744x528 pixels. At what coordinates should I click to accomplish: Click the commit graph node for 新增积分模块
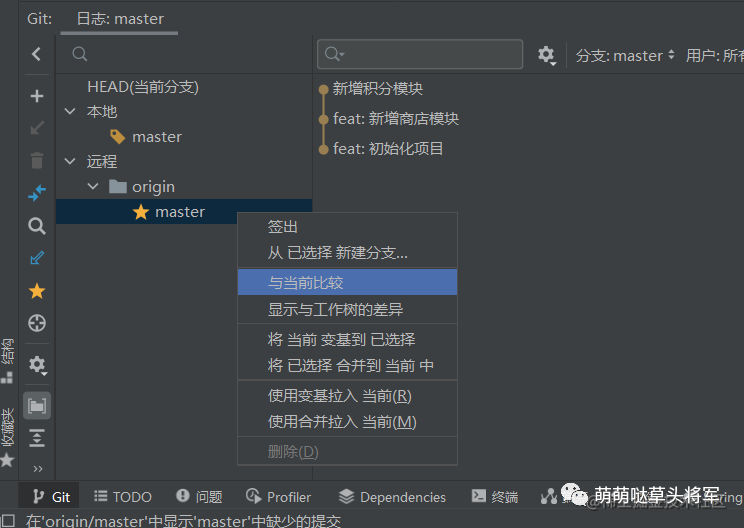324,89
